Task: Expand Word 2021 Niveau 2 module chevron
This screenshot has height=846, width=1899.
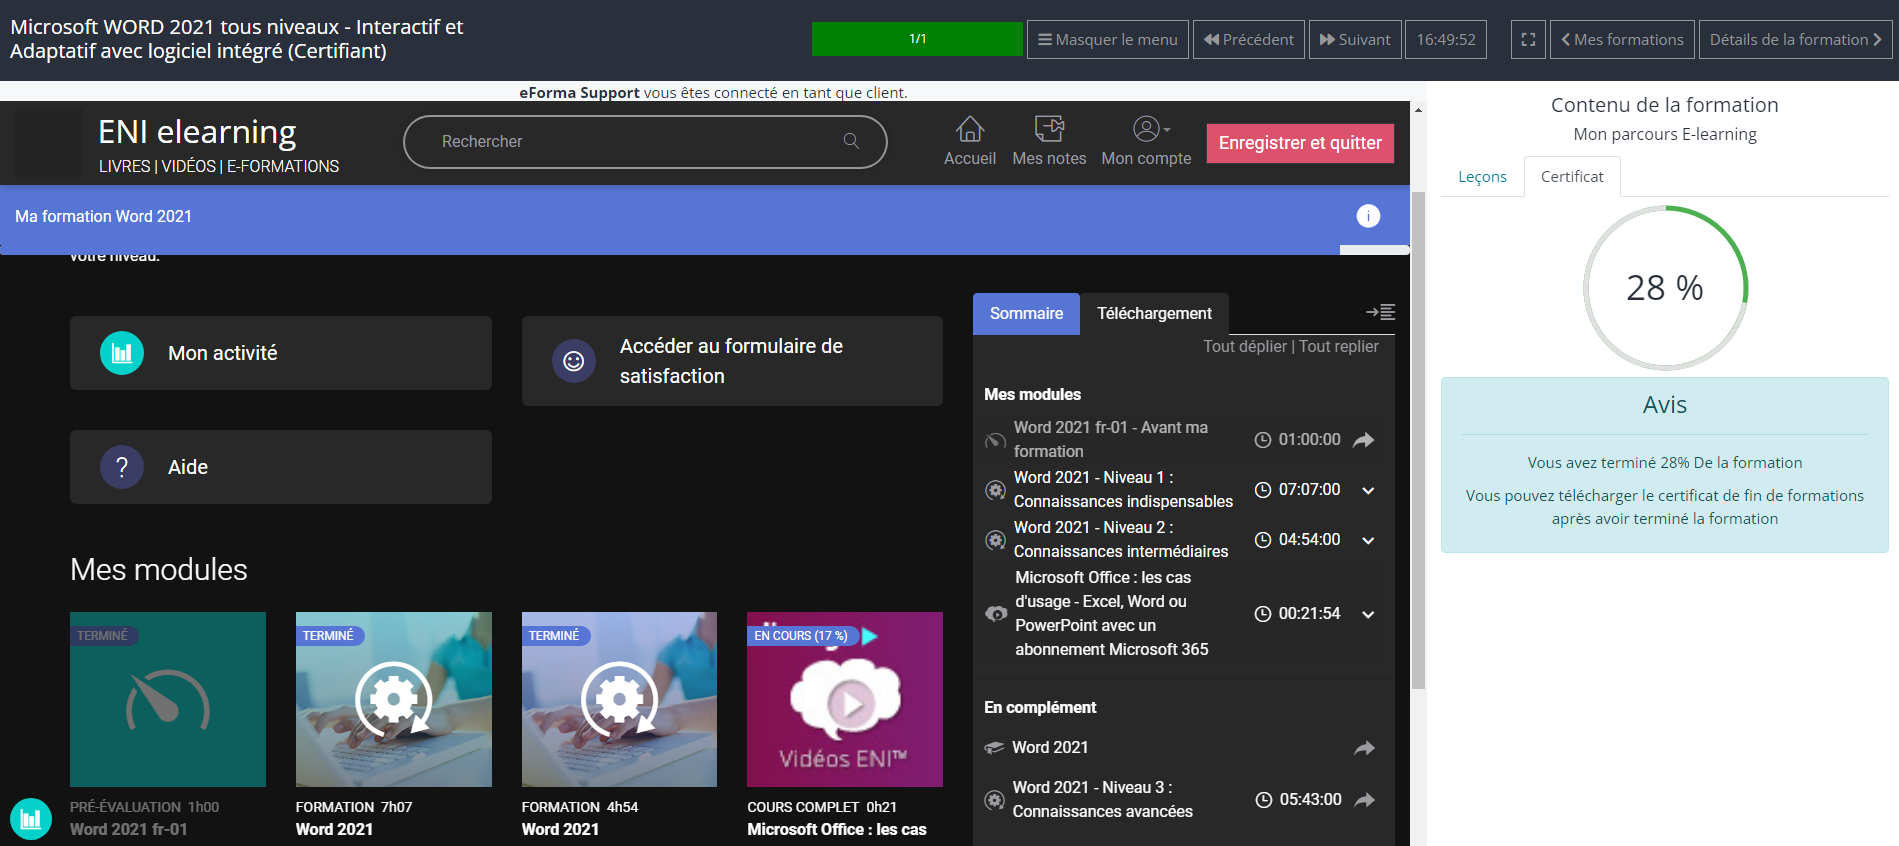Action: pyautogui.click(x=1368, y=540)
